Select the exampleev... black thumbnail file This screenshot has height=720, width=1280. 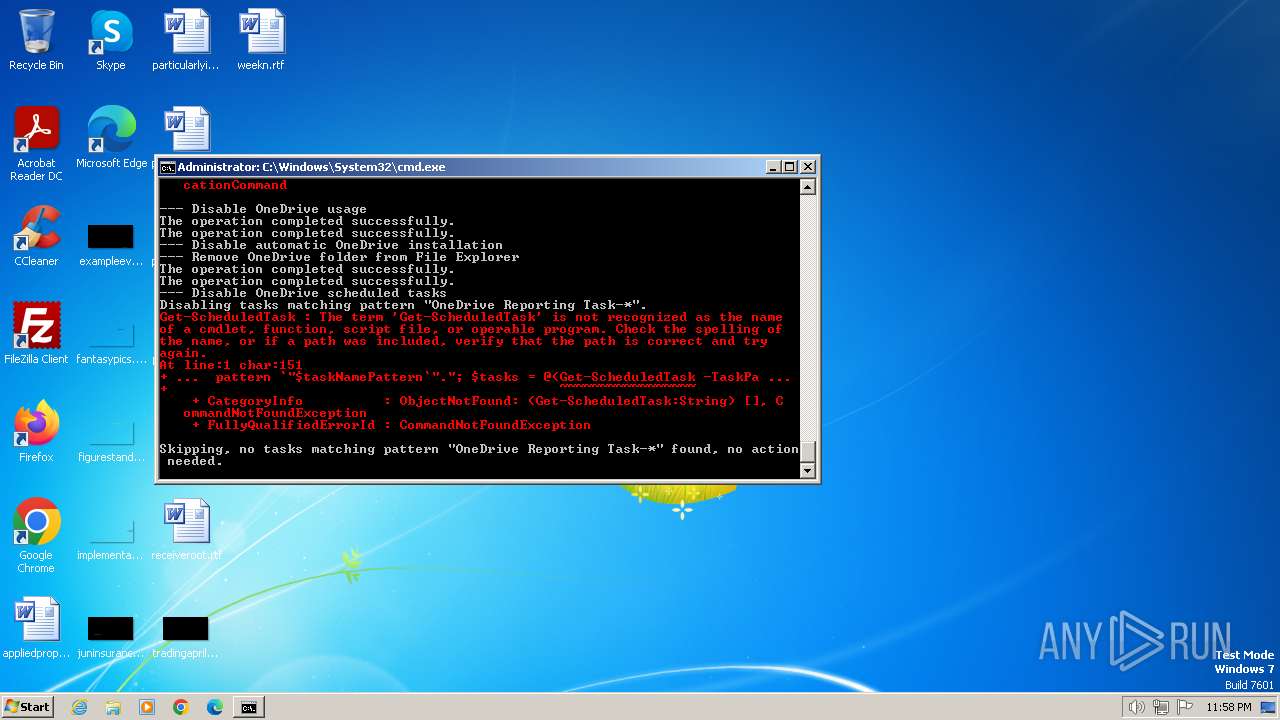pyautogui.click(x=111, y=245)
